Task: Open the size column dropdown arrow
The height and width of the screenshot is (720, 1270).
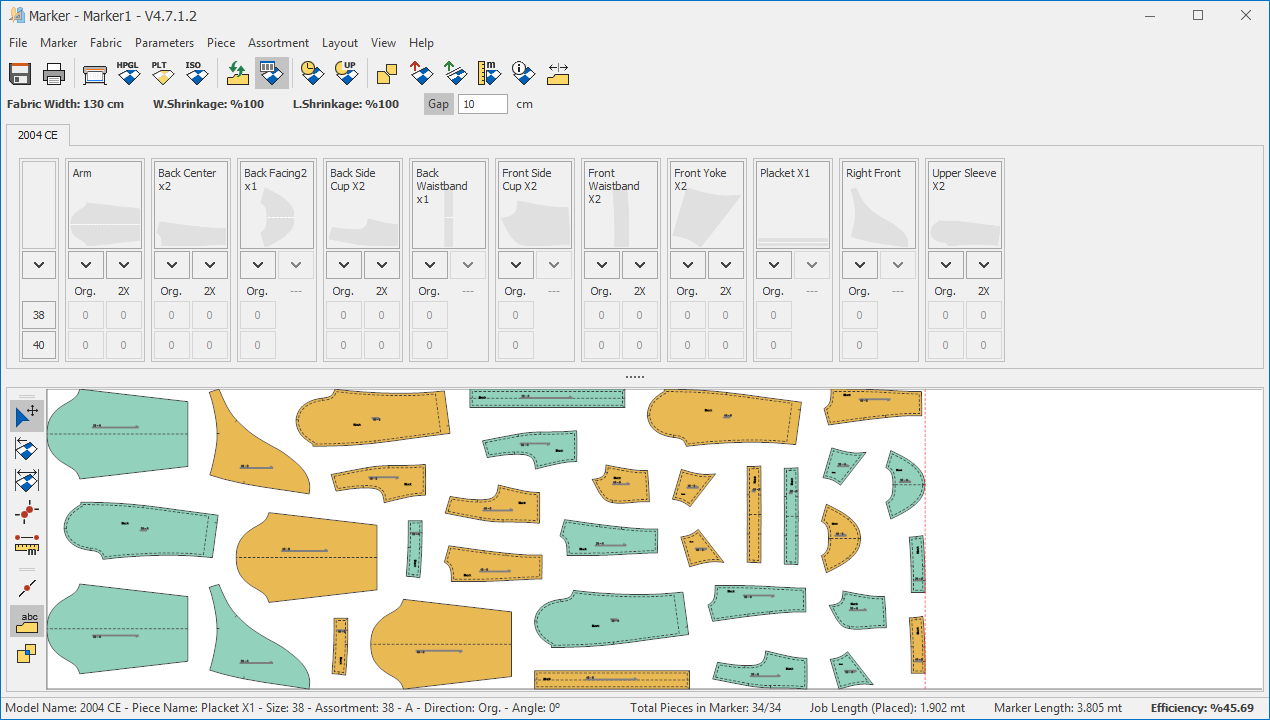Action: coord(39,265)
